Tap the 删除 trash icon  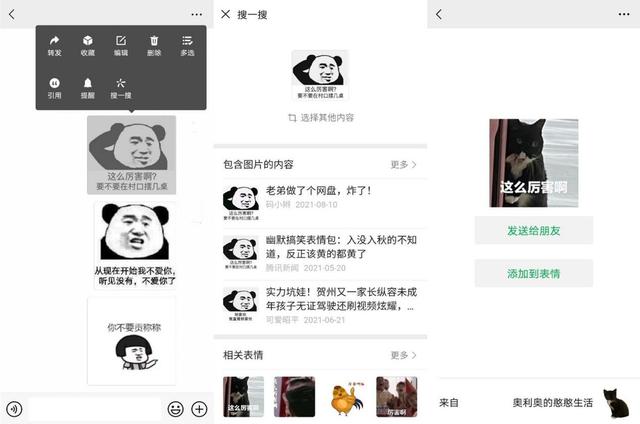[x=154, y=46]
